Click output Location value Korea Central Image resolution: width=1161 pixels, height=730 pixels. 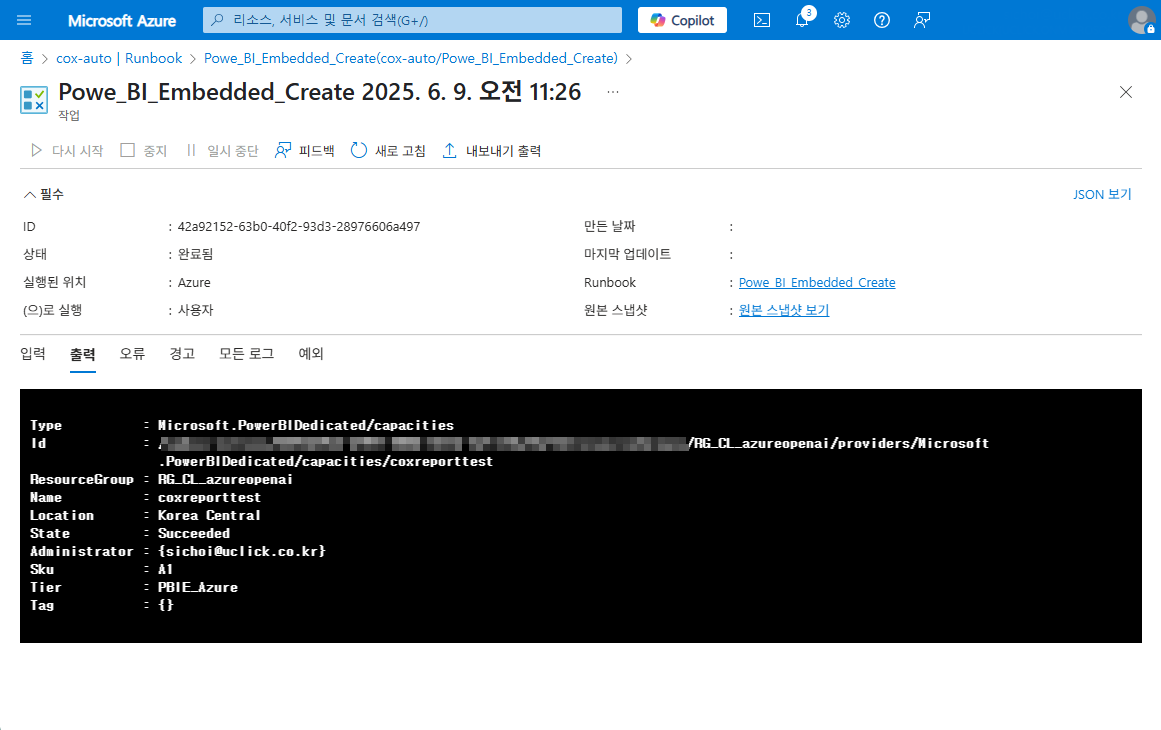point(209,515)
